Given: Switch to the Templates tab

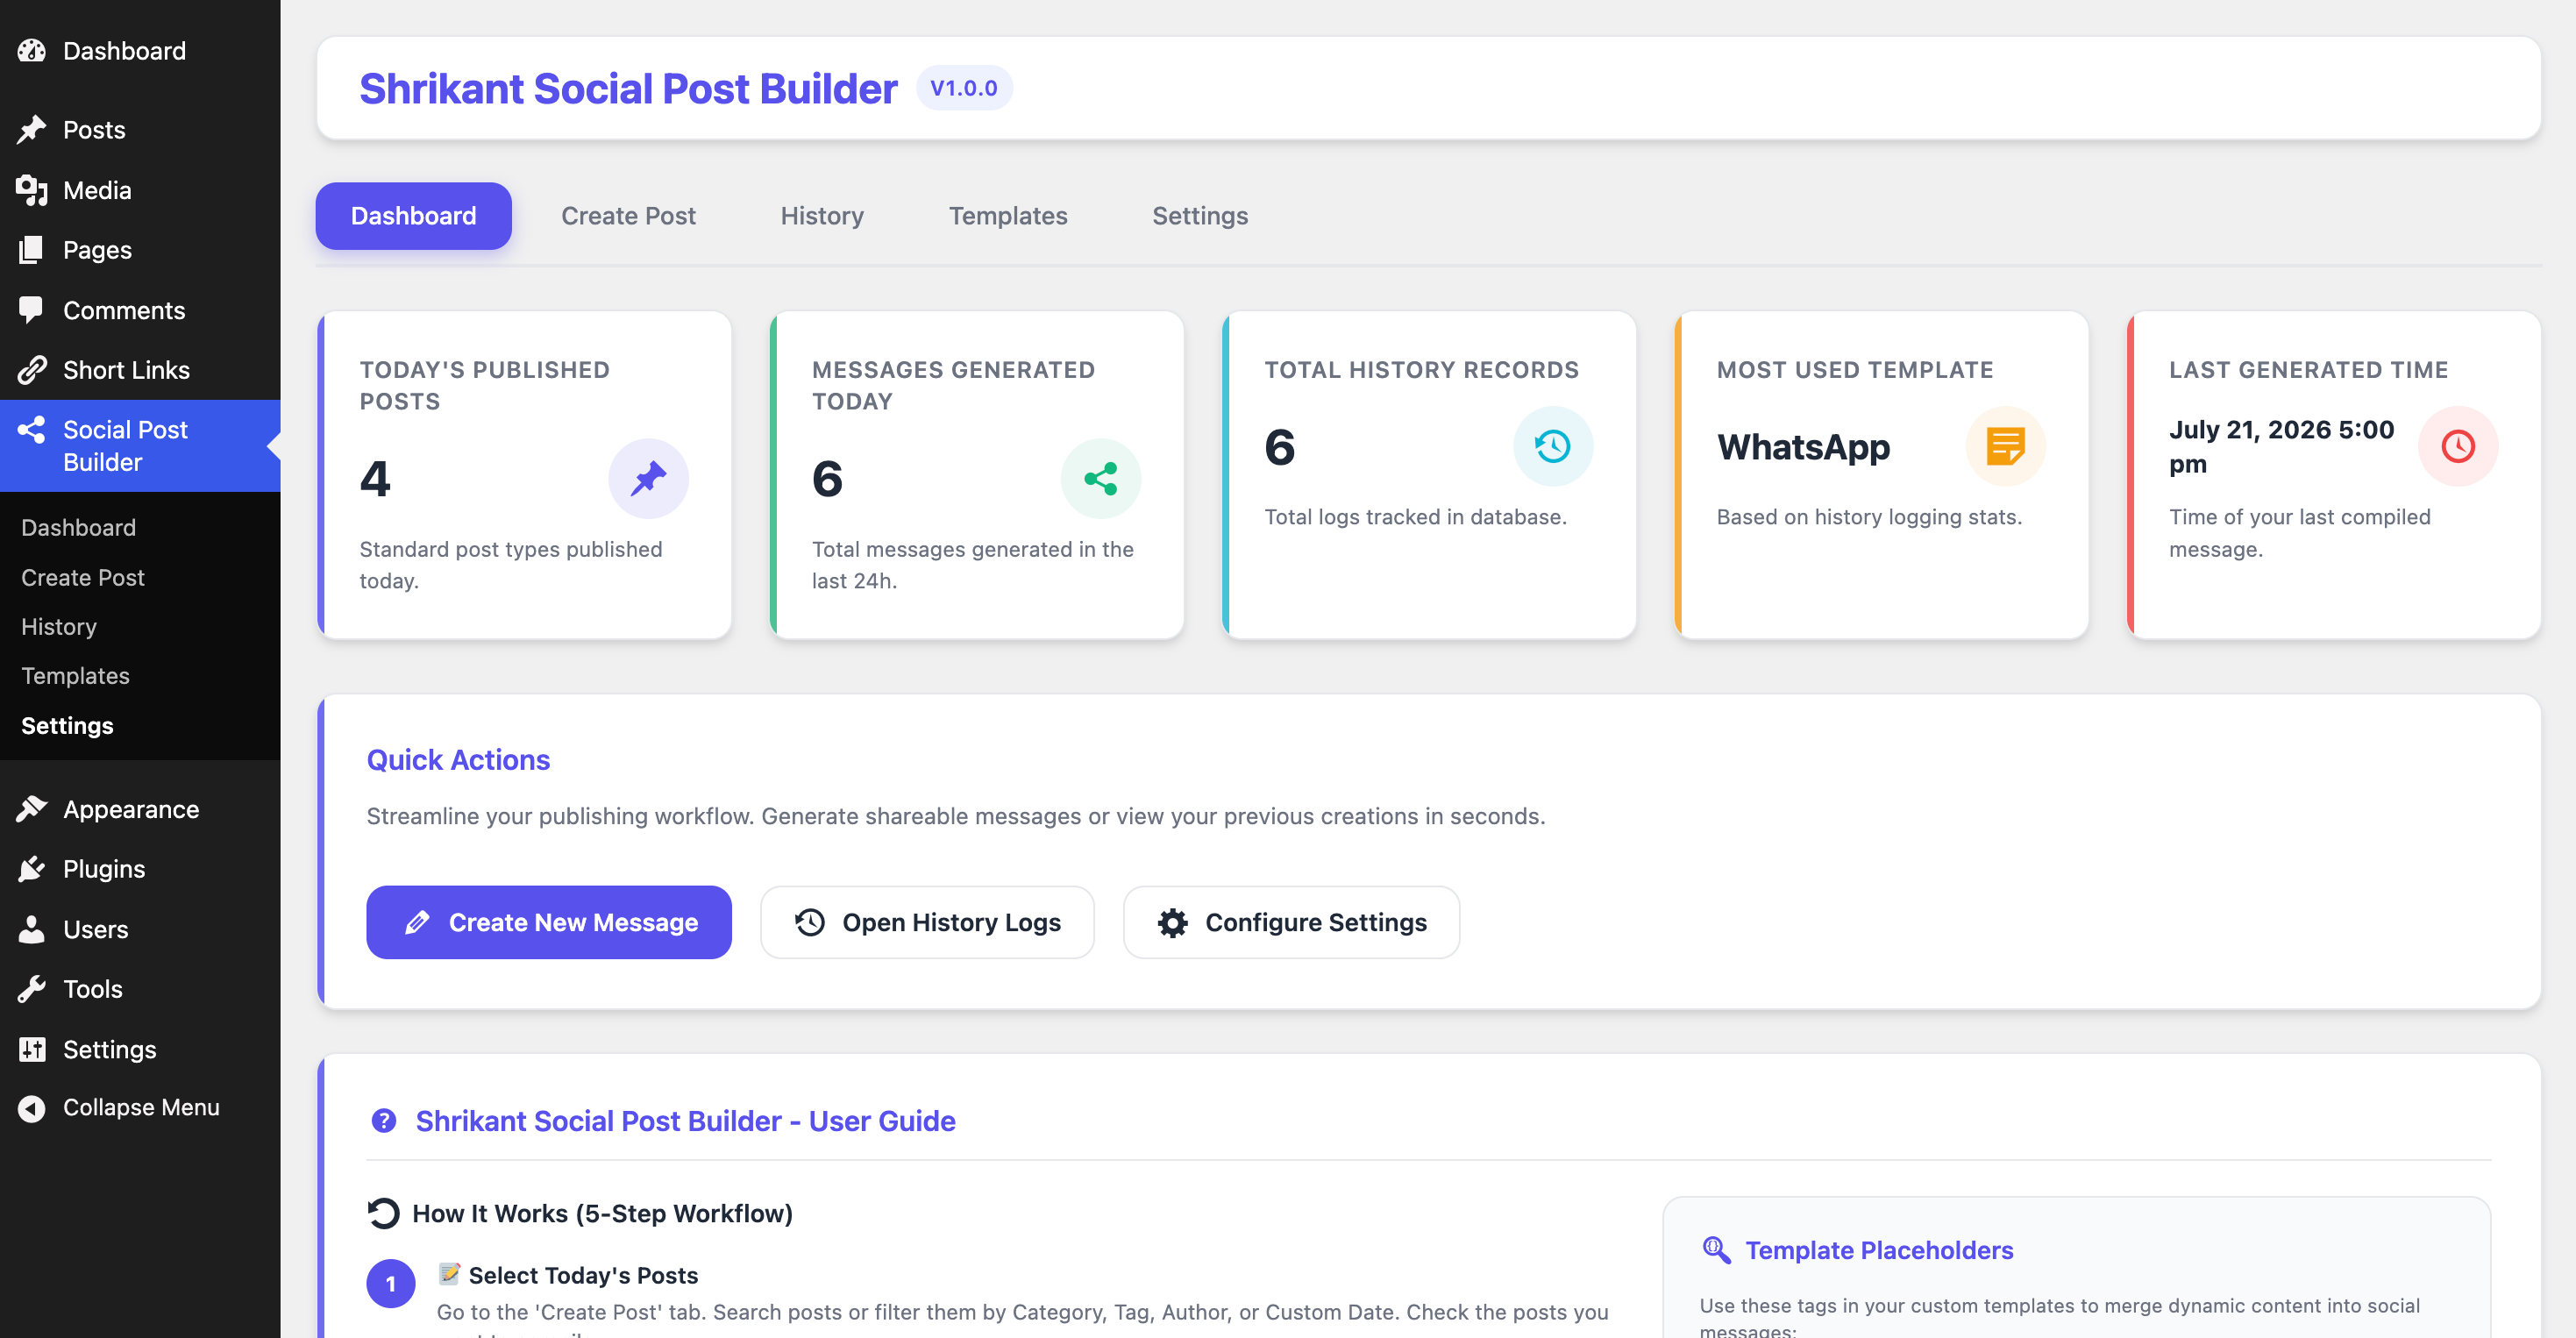Looking at the screenshot, I should pos(1008,216).
